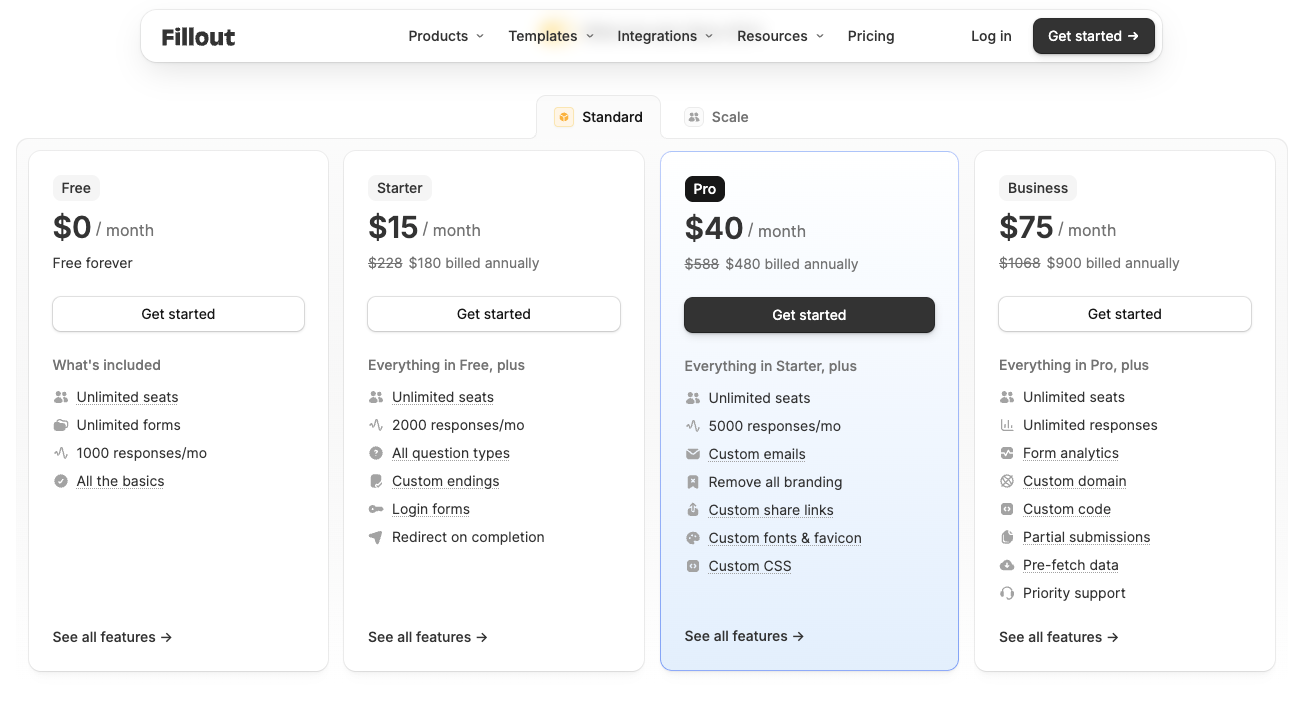
Task: Click the orange cube icon on the Standard tab
Action: [x=564, y=117]
